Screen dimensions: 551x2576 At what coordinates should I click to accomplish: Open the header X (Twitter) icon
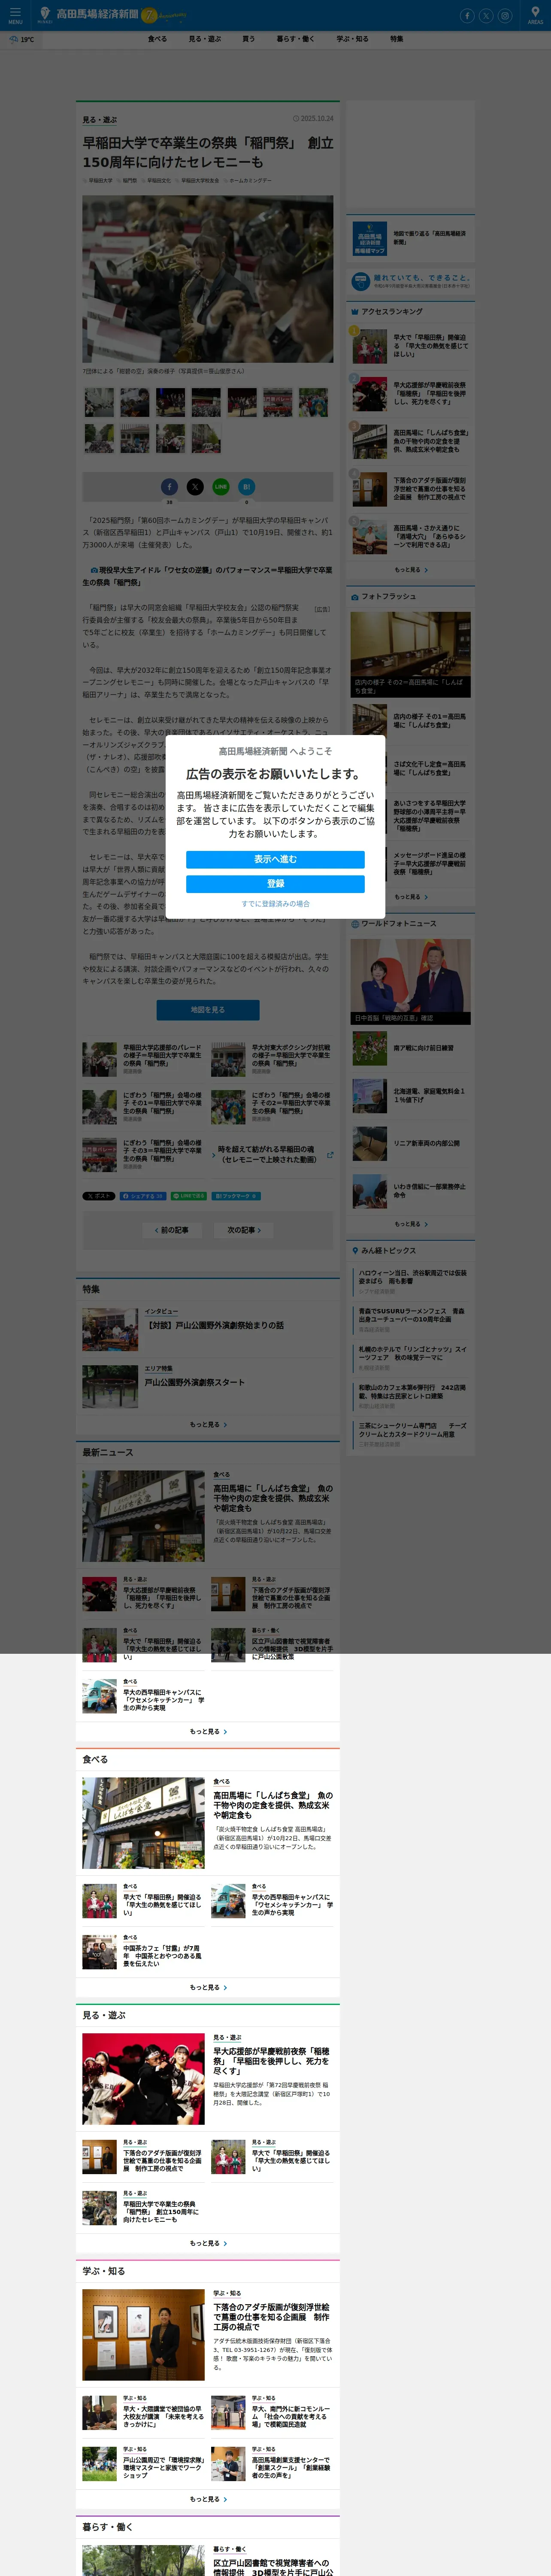(x=486, y=15)
